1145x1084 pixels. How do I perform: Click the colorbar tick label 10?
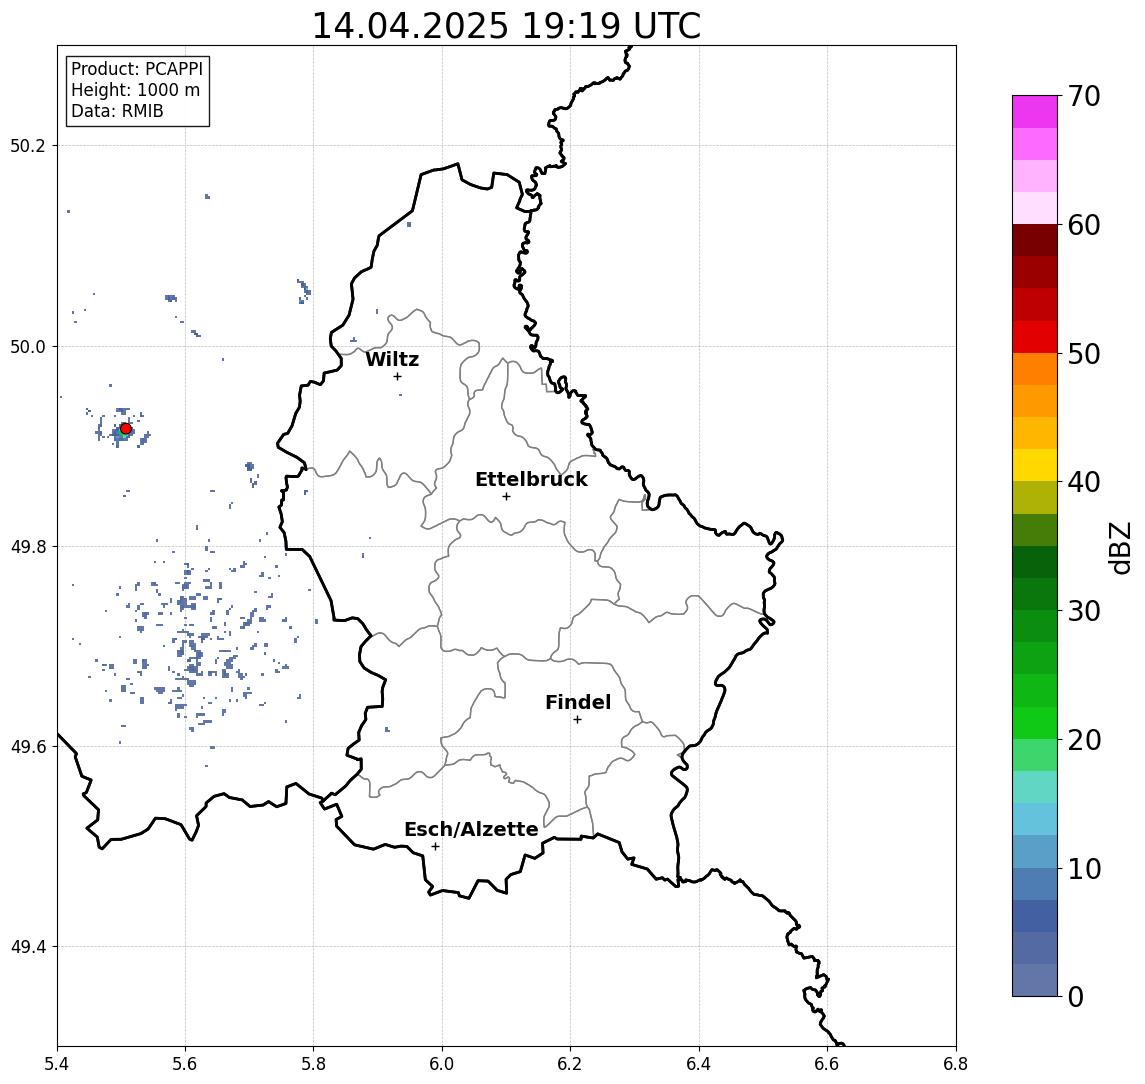1084,868
